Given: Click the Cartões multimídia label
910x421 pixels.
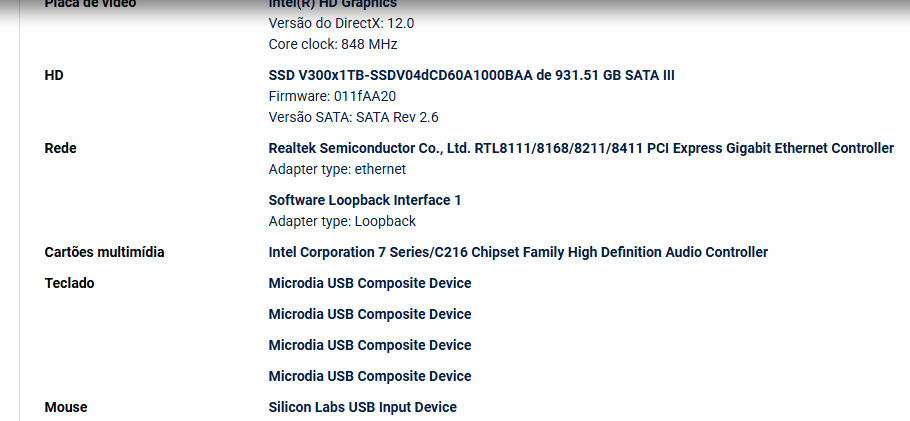Looking at the screenshot, I should pyautogui.click(x=104, y=252).
